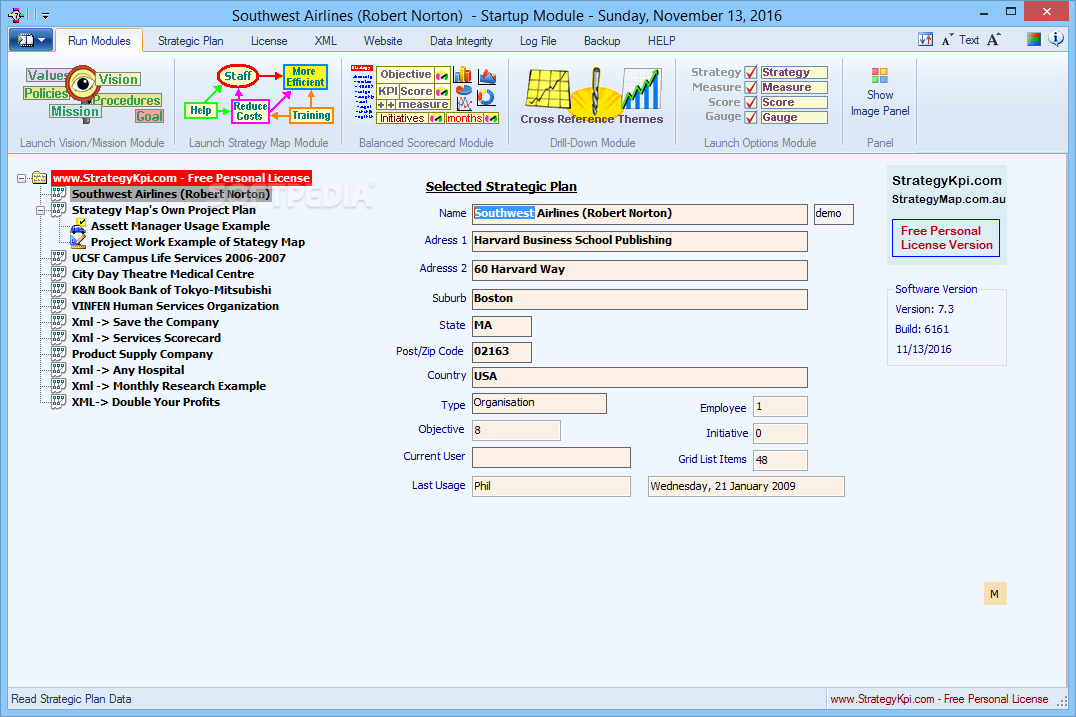Click the Name field with Southwest Airlines

[x=640, y=214]
